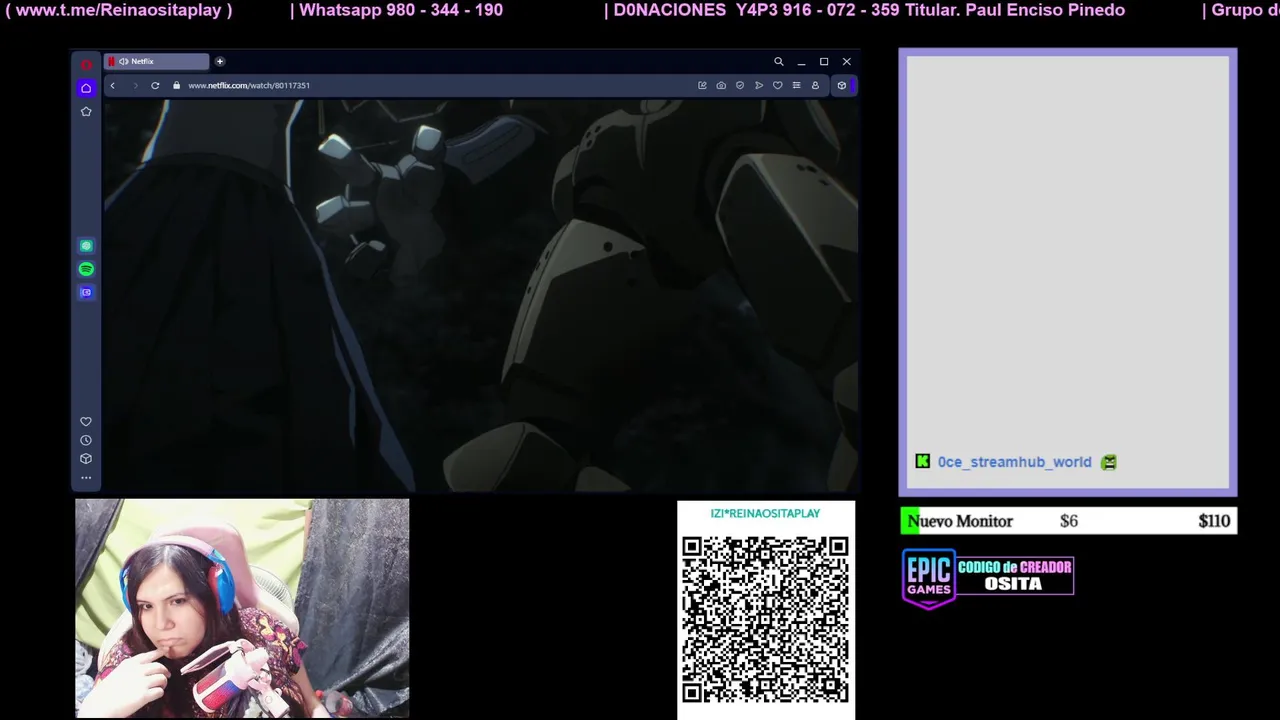Open the paper-plane send icon
The width and height of the screenshot is (1280, 720).
759,85
